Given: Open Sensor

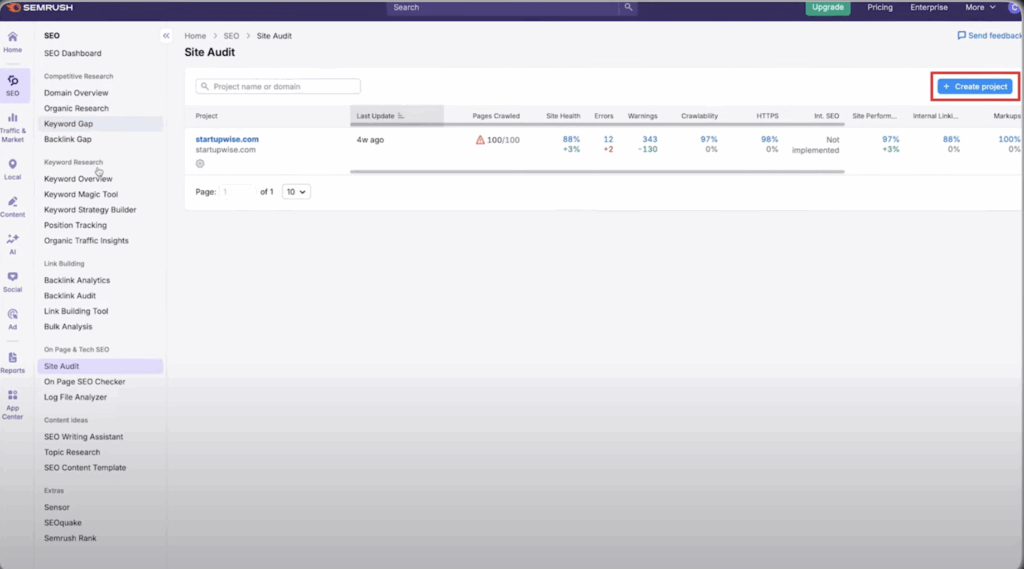Looking at the screenshot, I should (x=56, y=508).
